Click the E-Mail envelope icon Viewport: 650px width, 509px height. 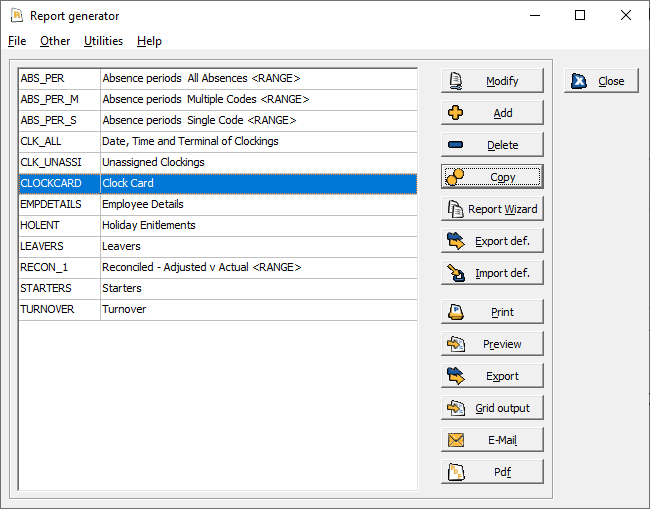tap(456, 440)
